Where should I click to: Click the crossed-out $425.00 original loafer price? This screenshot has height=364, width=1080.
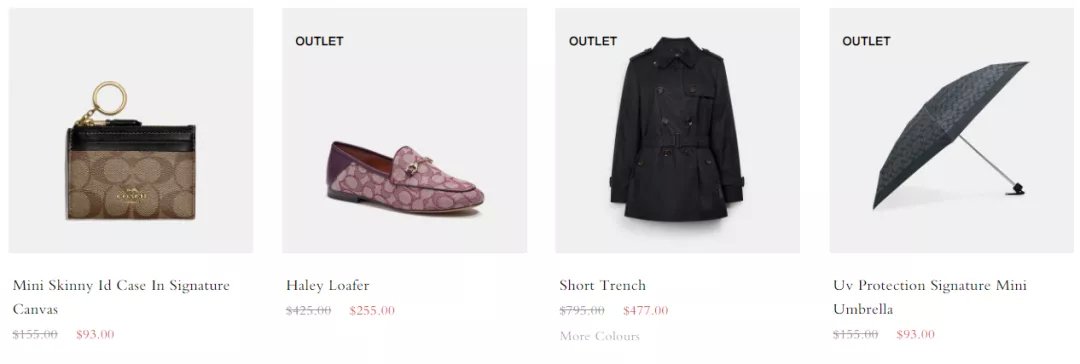[x=309, y=310]
